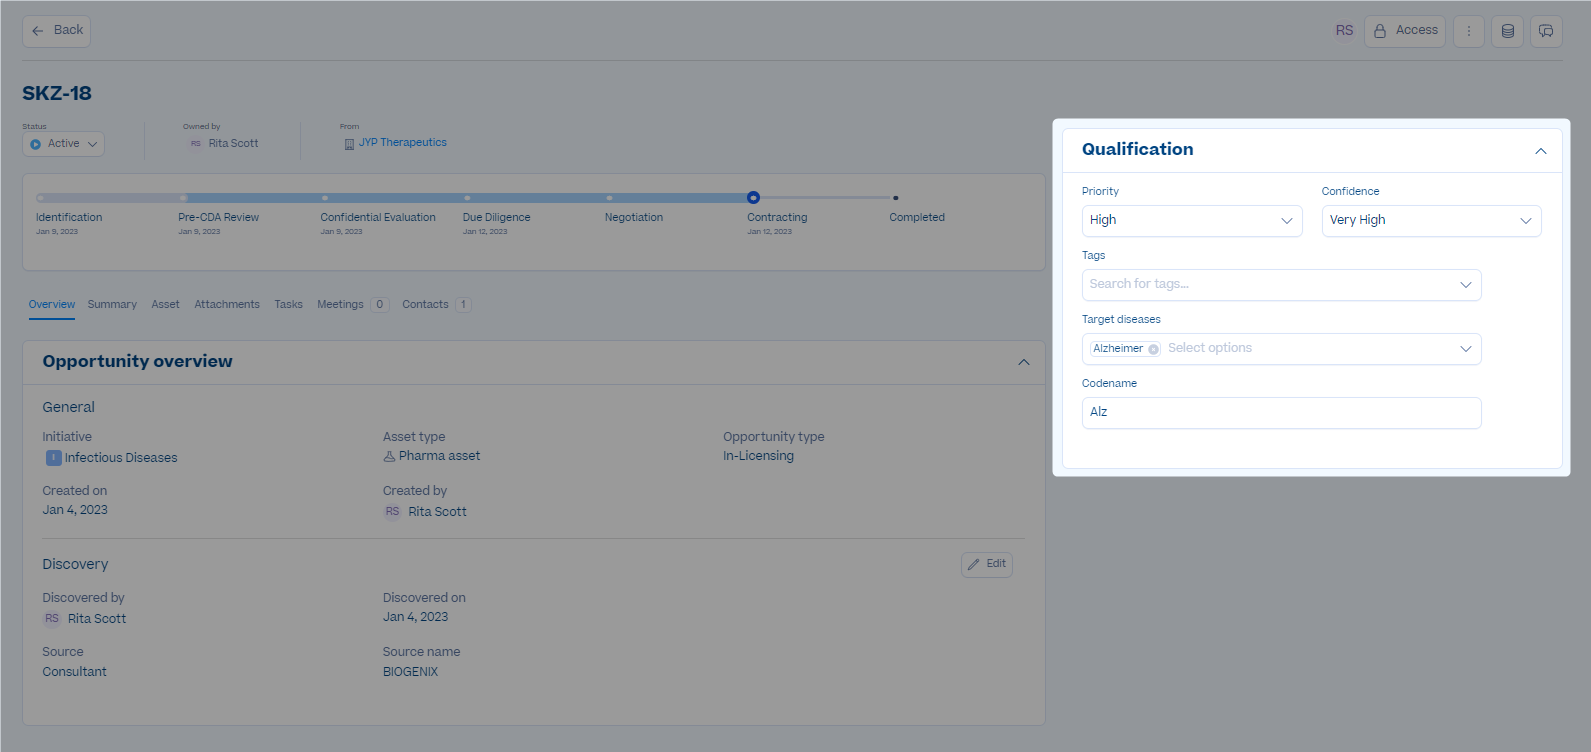The height and width of the screenshot is (752, 1591).
Task: Open the Target diseases dropdown
Action: (x=1281, y=349)
